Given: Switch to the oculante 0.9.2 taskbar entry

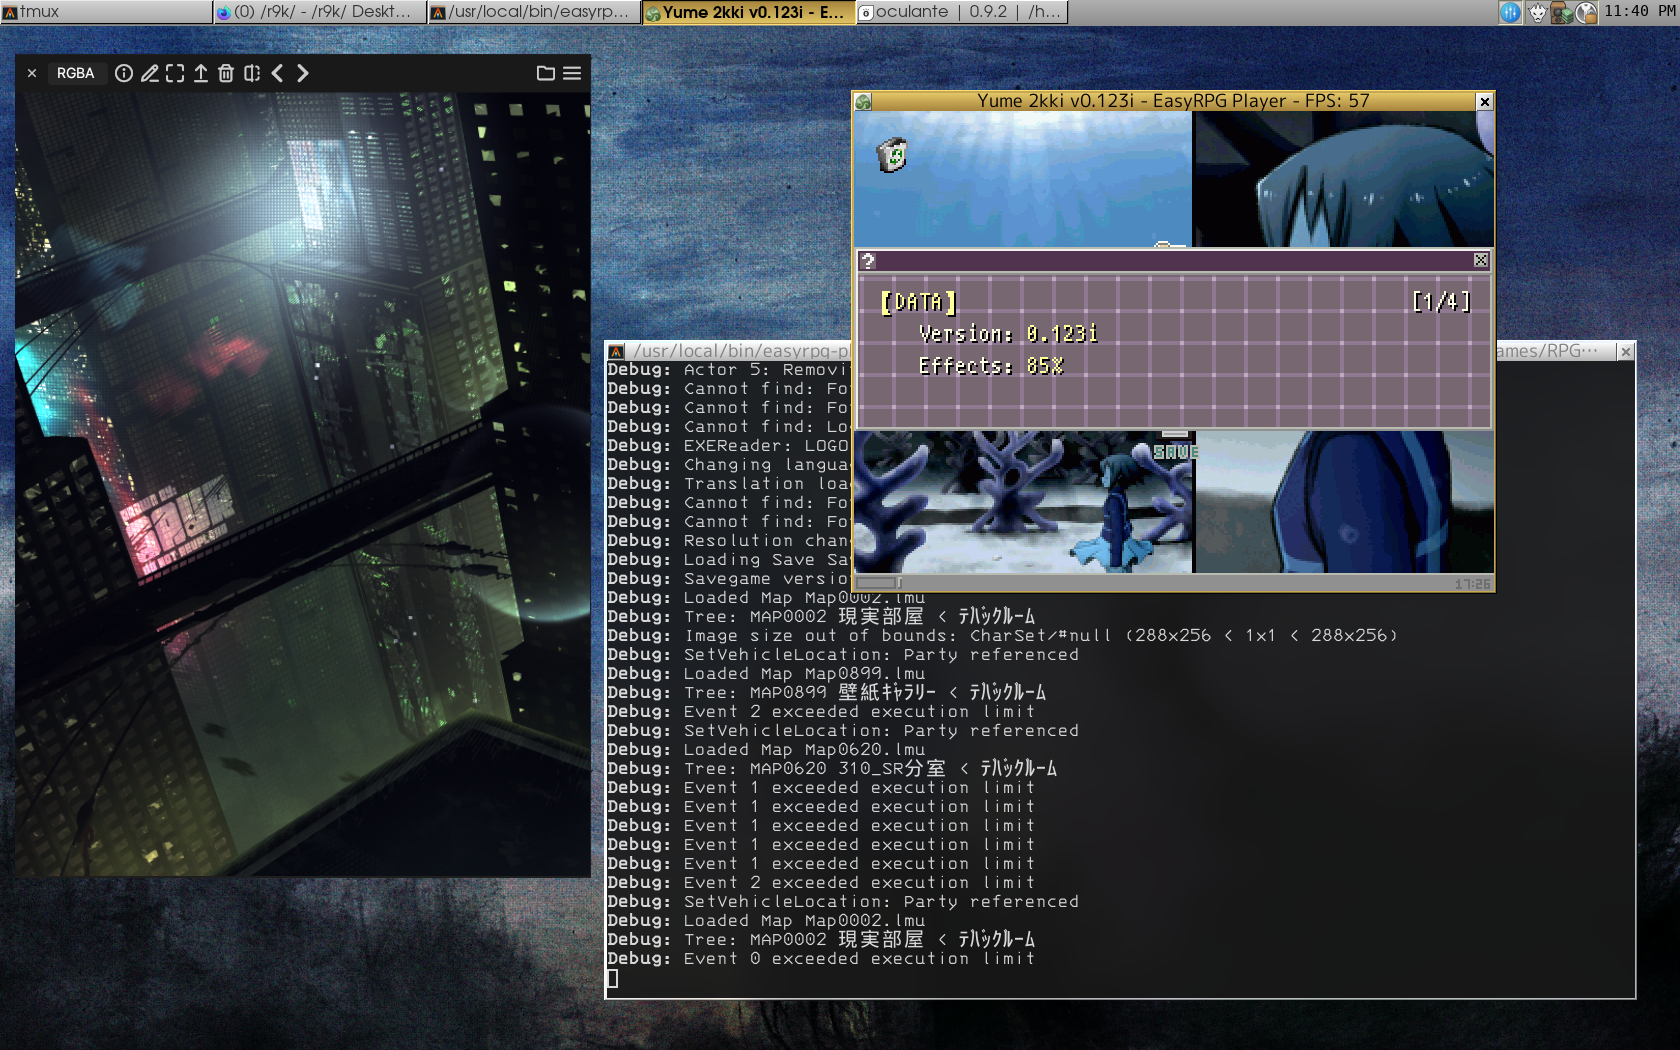Looking at the screenshot, I should pyautogui.click(x=962, y=12).
